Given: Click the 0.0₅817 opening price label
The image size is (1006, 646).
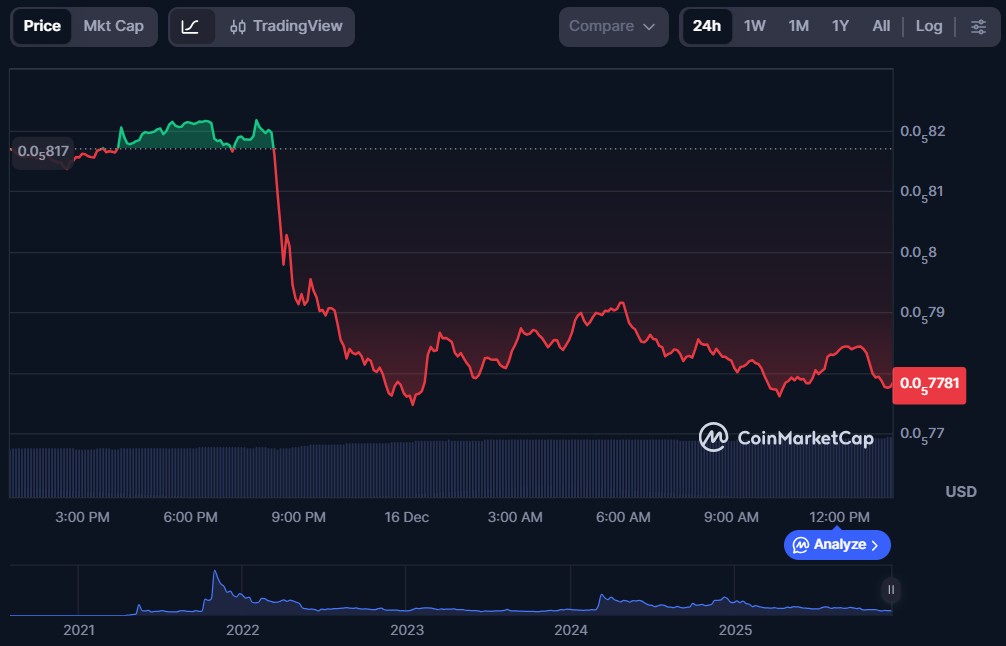Looking at the screenshot, I should click(43, 152).
